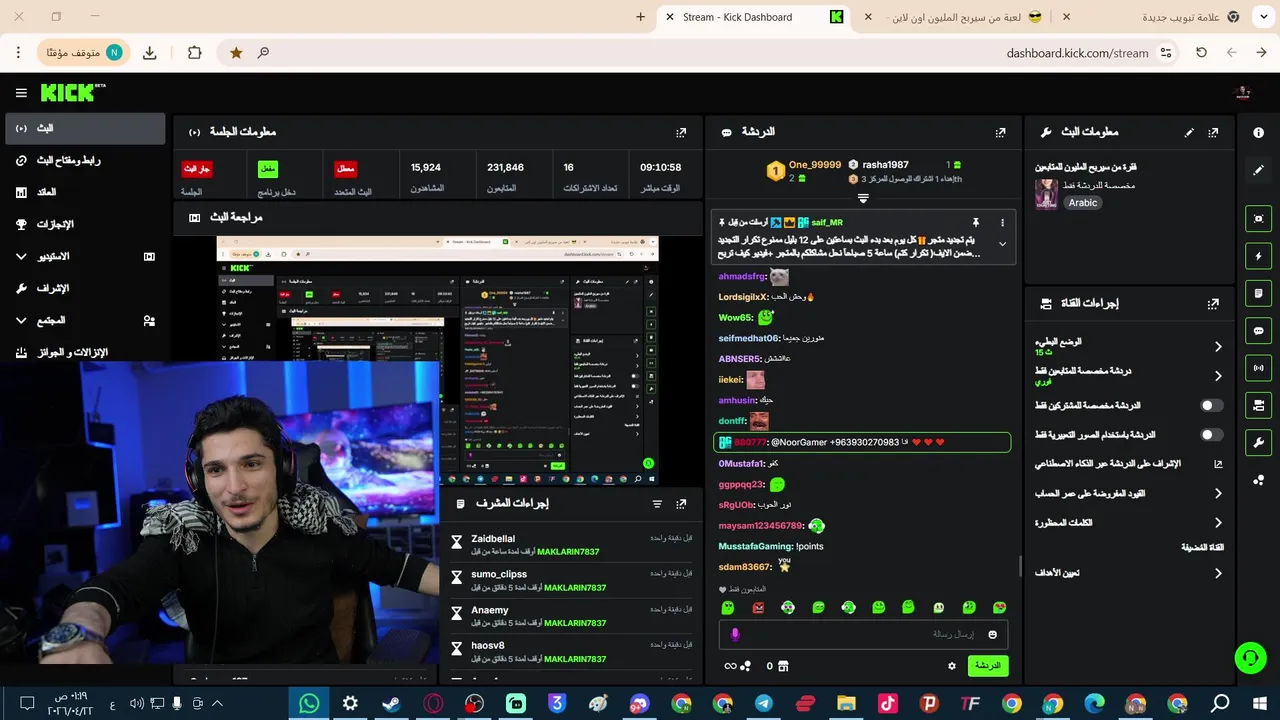Expand the set goals option
Image resolution: width=1280 pixels, height=720 pixels.
point(1218,573)
